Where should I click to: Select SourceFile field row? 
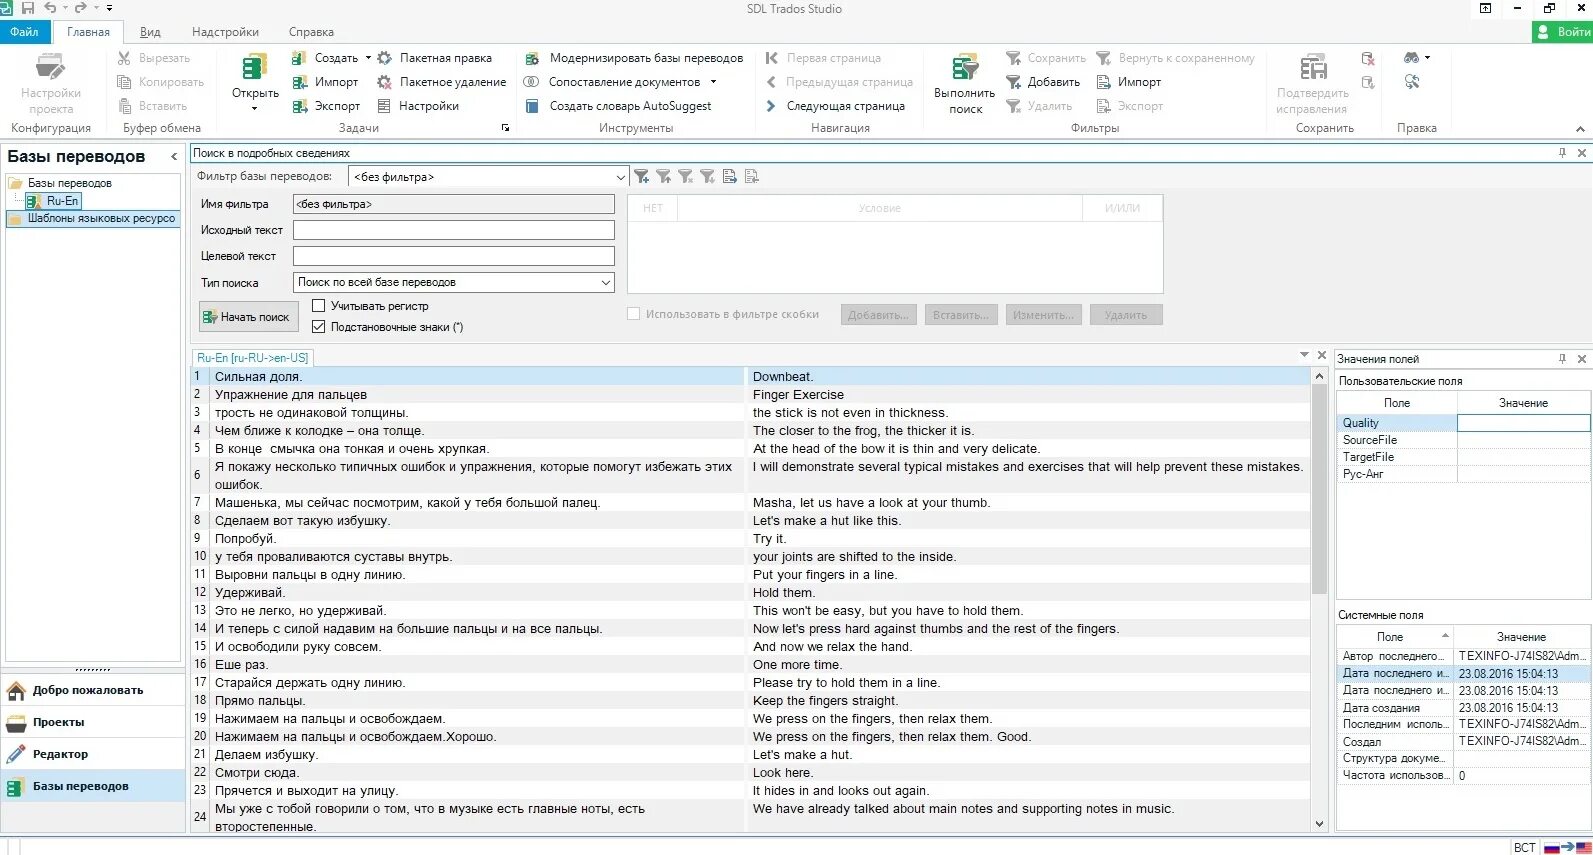pos(1463,440)
